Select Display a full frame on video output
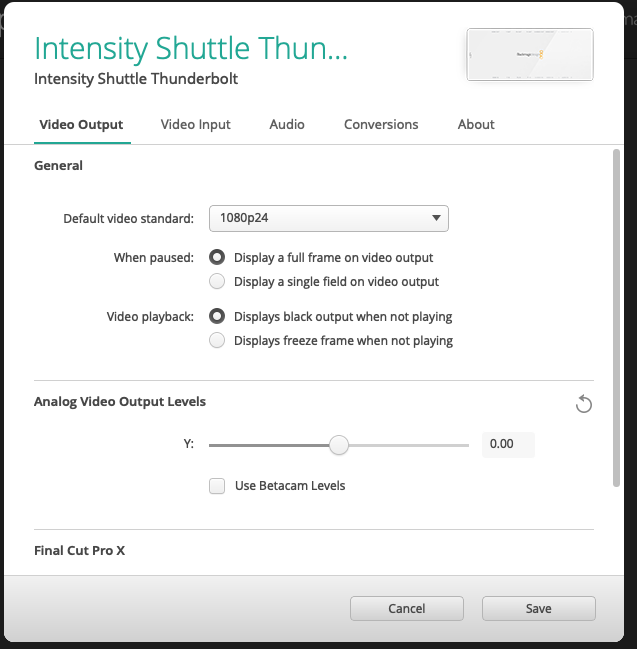 pyautogui.click(x=217, y=257)
